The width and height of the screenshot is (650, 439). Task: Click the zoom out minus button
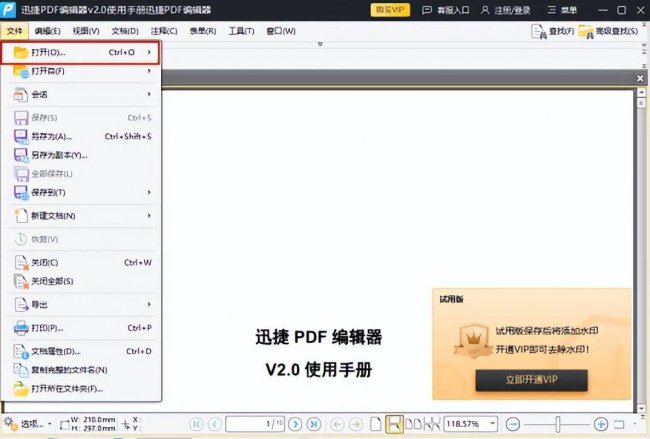coord(513,424)
